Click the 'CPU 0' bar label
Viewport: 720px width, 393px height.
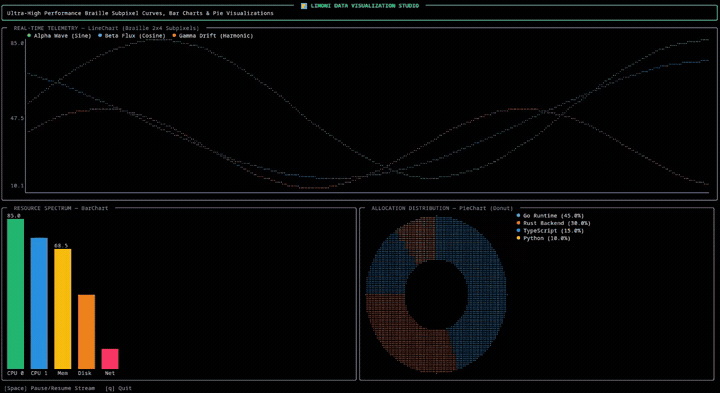coord(15,373)
